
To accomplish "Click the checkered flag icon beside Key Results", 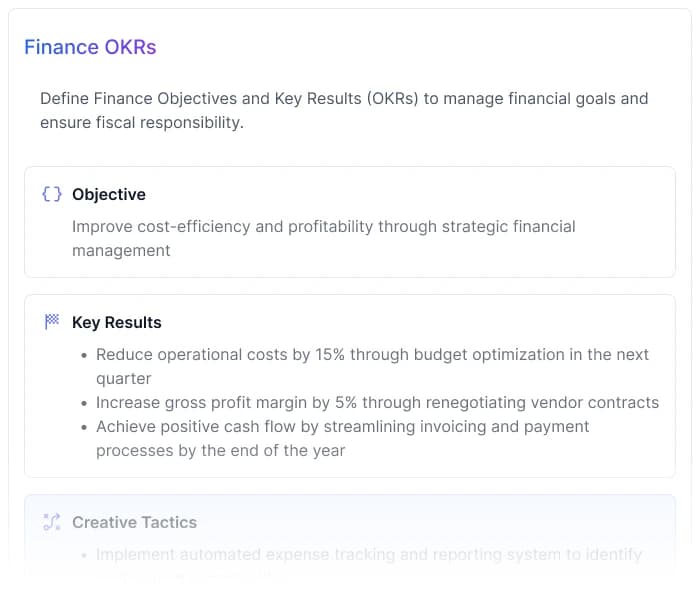I will coord(52,323).
